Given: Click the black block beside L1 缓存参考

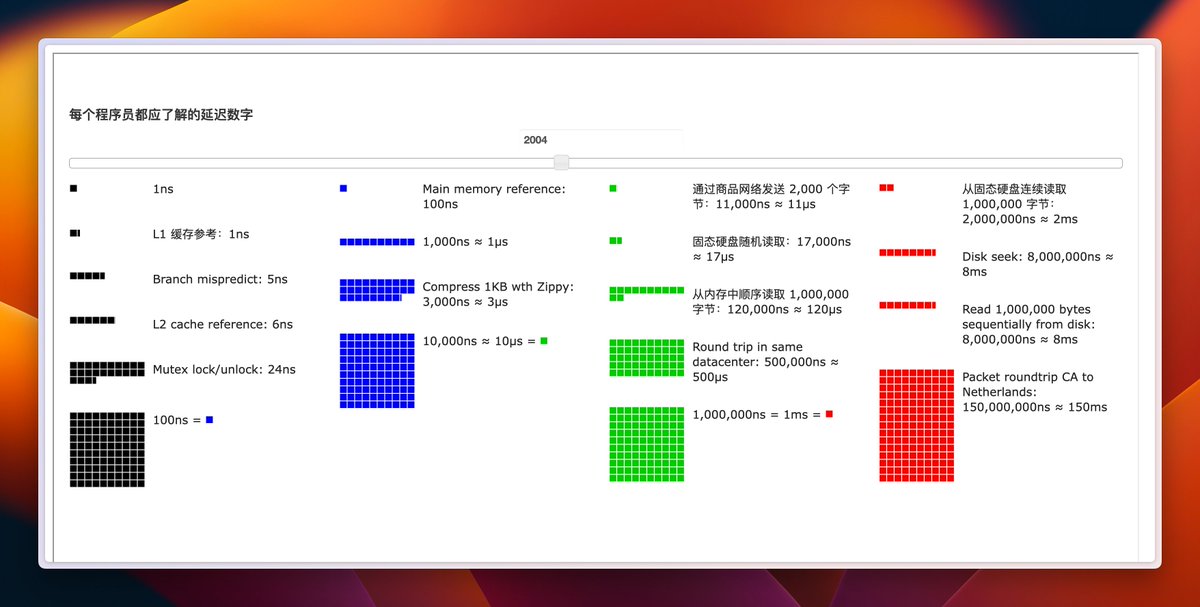Looking at the screenshot, I should click(x=75, y=233).
